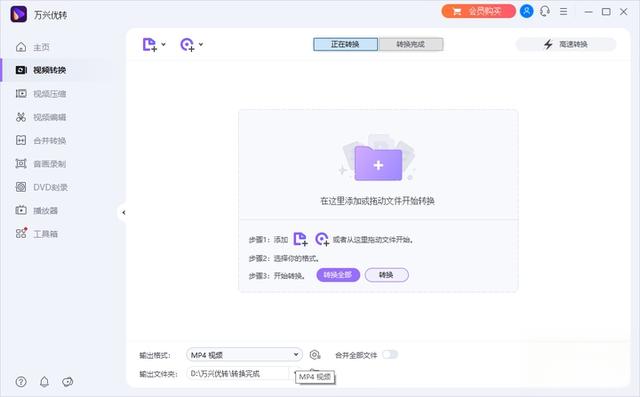Click the 输出格式 label

(155, 355)
